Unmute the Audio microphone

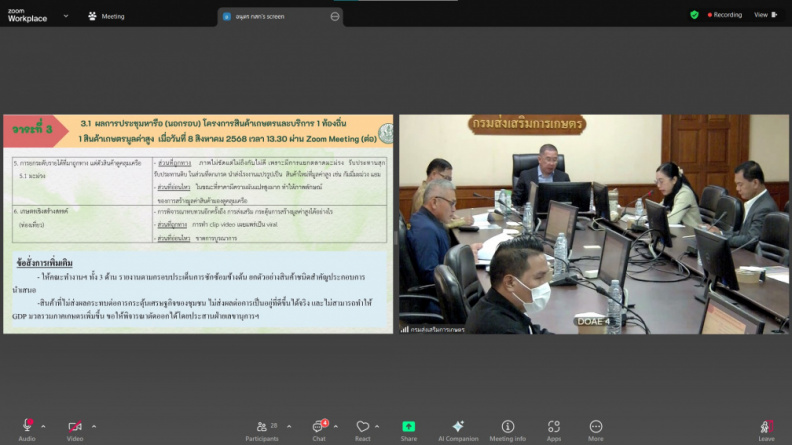(x=27, y=430)
